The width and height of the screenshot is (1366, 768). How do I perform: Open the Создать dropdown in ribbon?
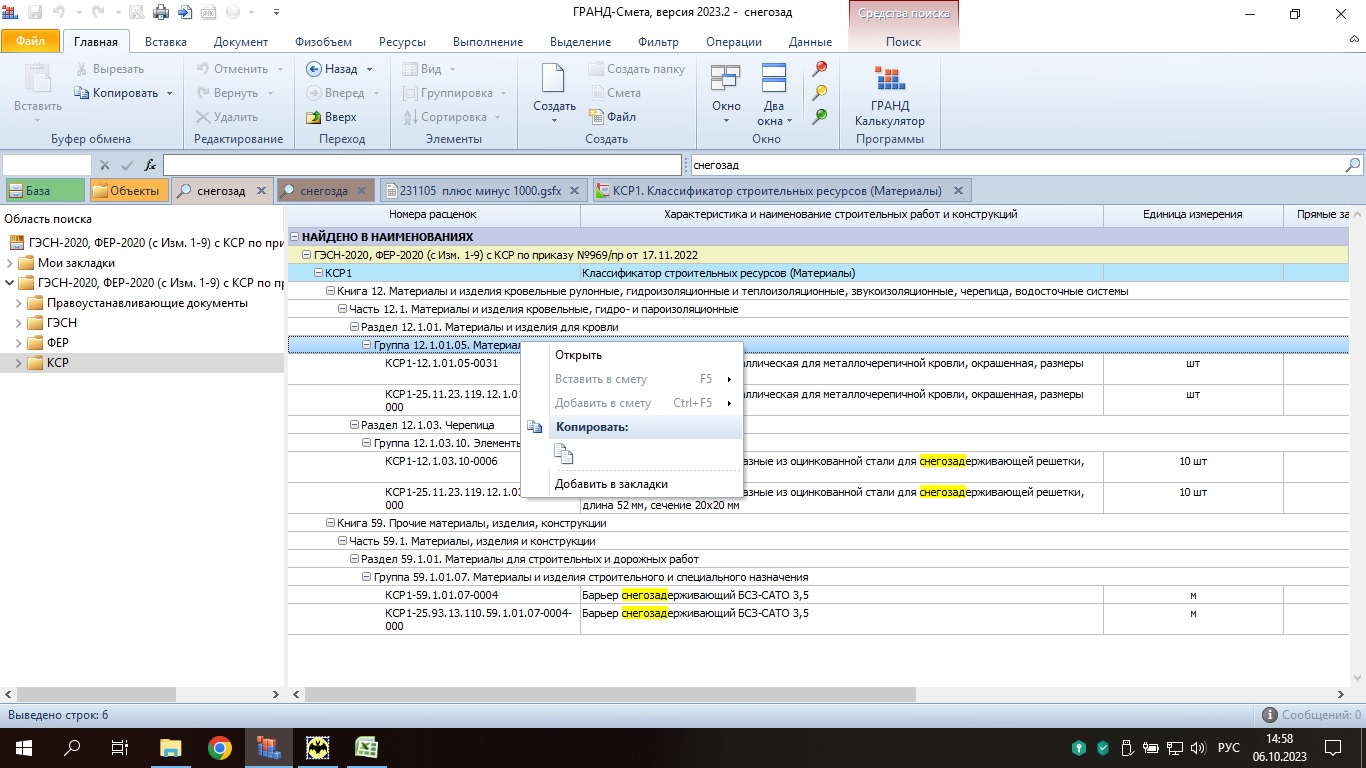coord(554,121)
